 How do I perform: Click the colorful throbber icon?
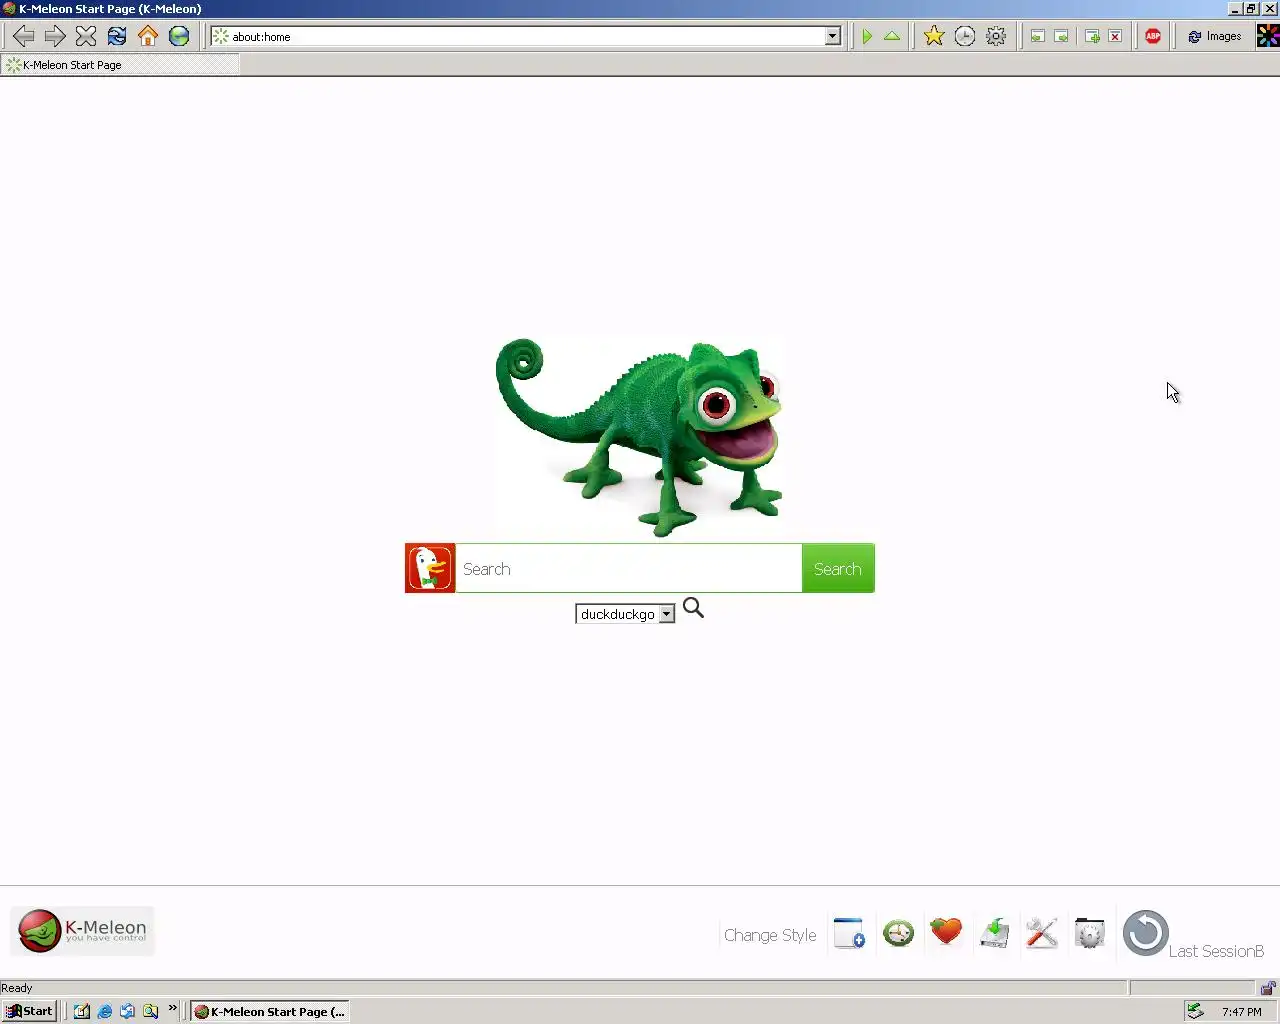[1268, 36]
